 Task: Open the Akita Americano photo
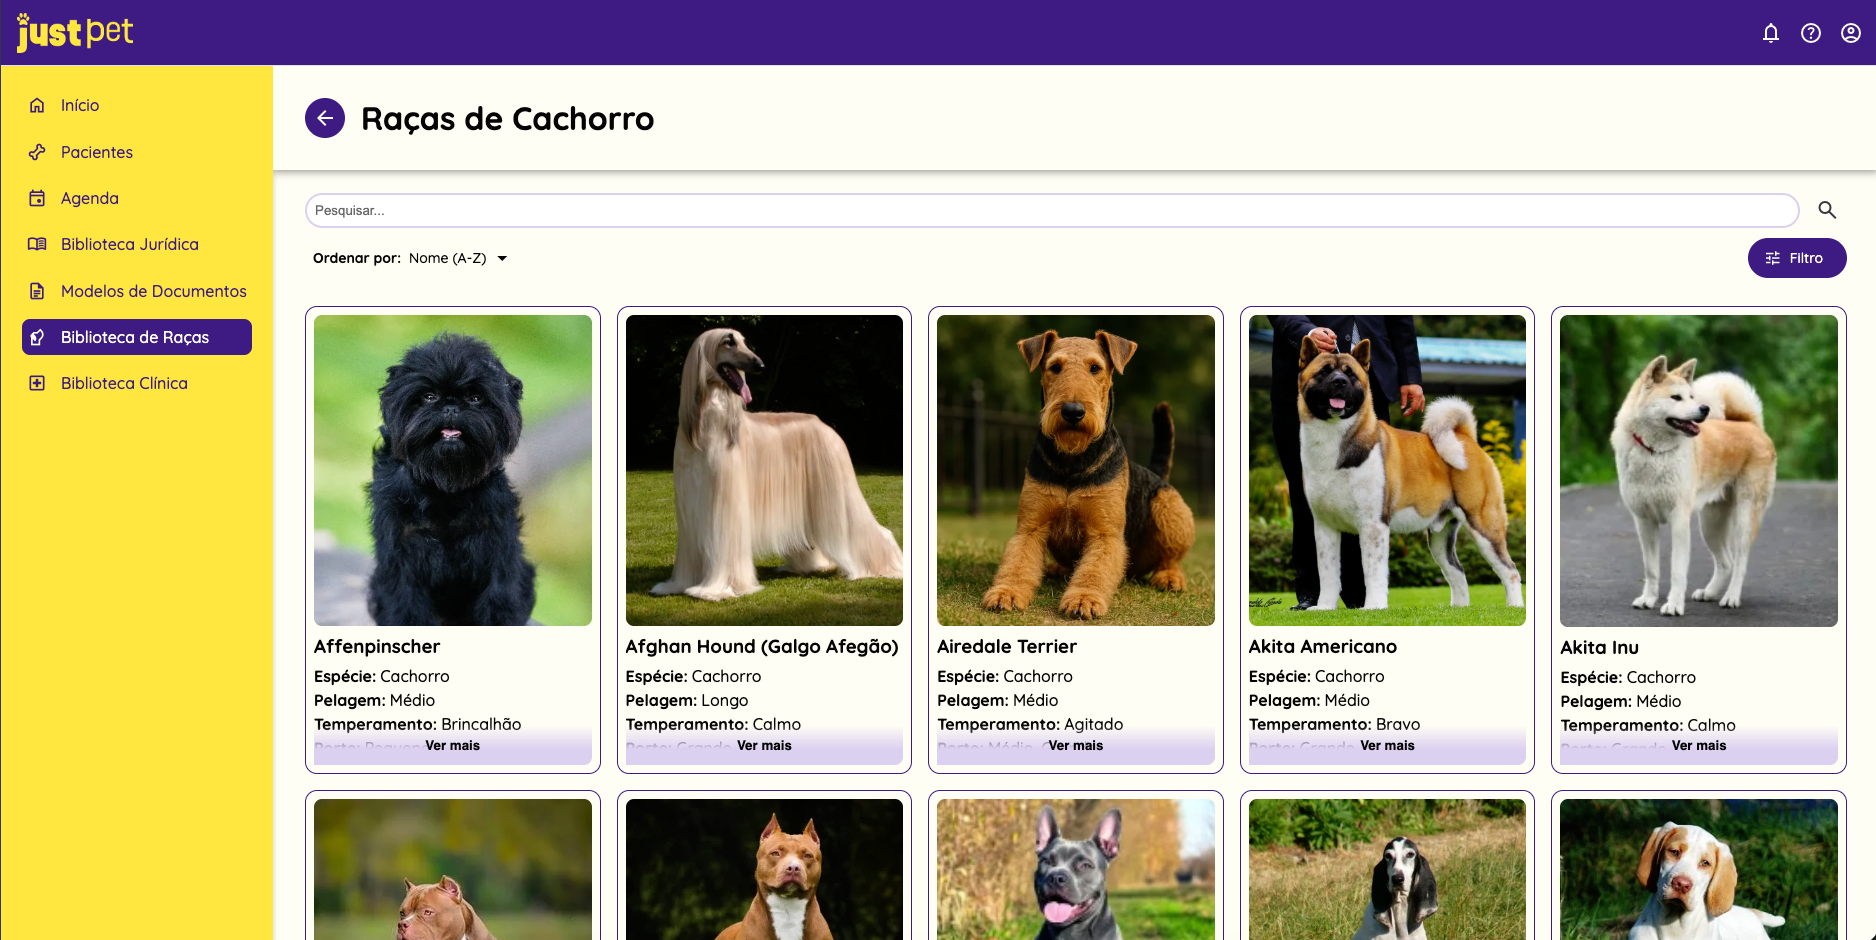tap(1387, 470)
